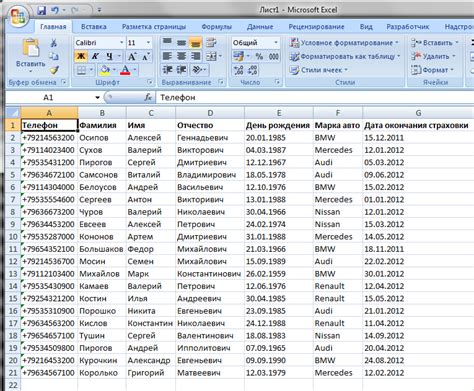
Task: Click the Paste clipboard icon
Action: [x=31, y=48]
